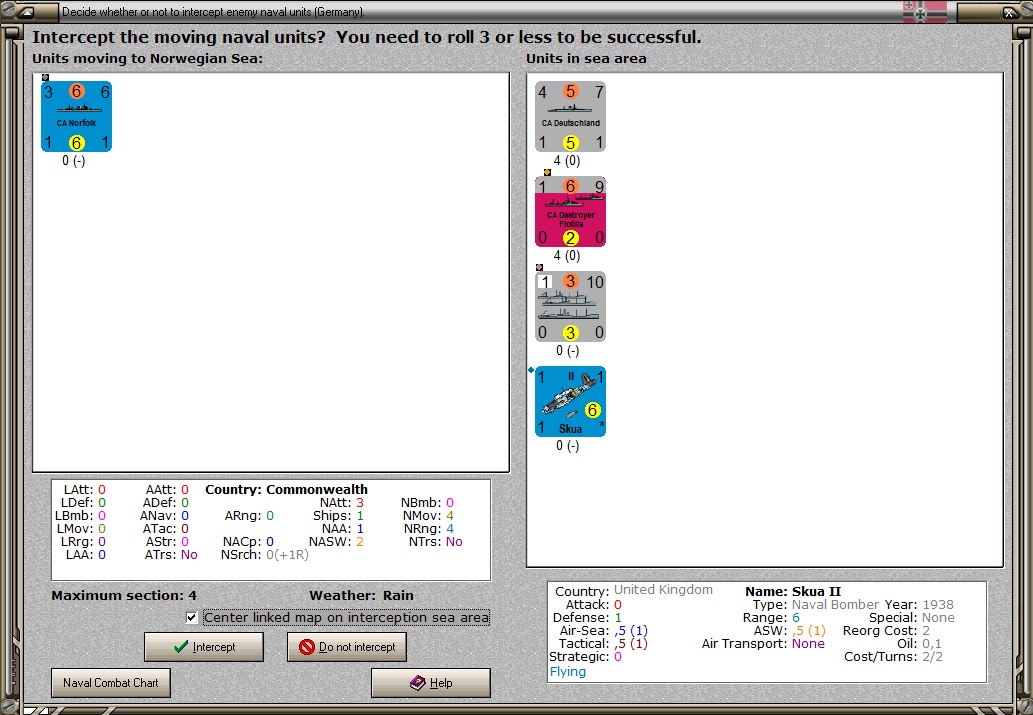Click the '4 (0)' value under CA Deutschland
1033x715 pixels.
[x=567, y=160]
